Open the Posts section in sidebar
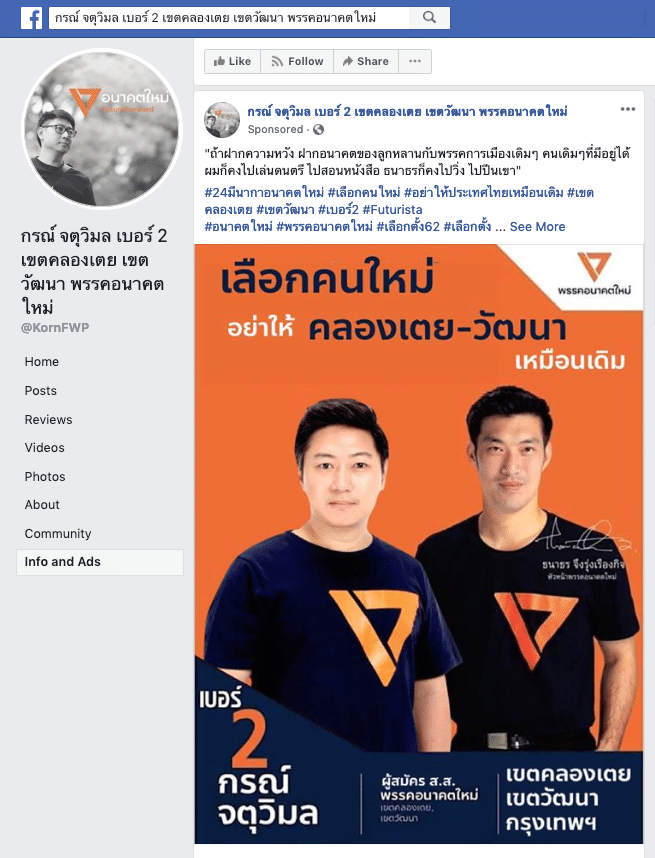The width and height of the screenshot is (655, 858). (x=40, y=391)
